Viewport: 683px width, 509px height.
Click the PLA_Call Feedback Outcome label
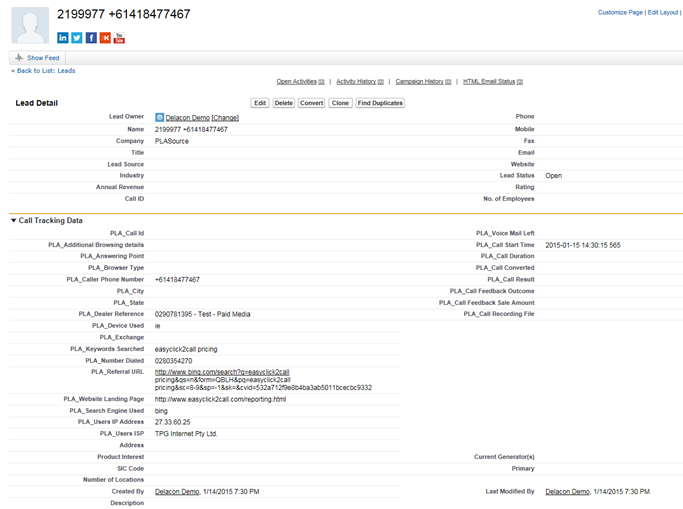[x=492, y=291]
